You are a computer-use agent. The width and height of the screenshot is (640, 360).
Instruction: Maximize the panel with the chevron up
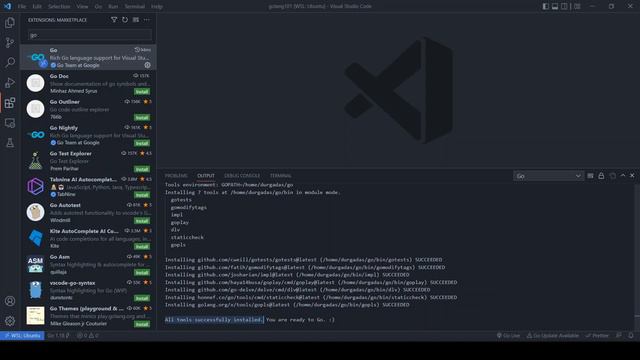click(x=623, y=176)
